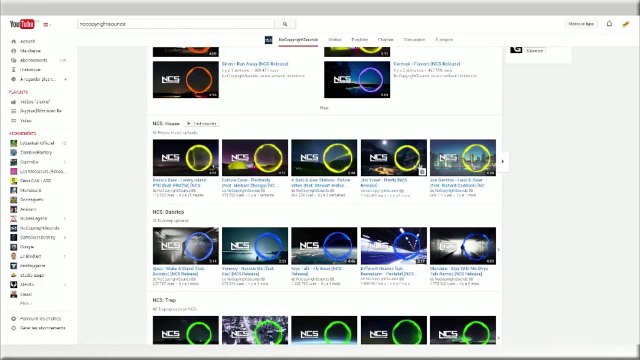Image resolution: width=640 pixels, height=360 pixels.
Task: Switch to the À propos tab
Action: (x=444, y=40)
